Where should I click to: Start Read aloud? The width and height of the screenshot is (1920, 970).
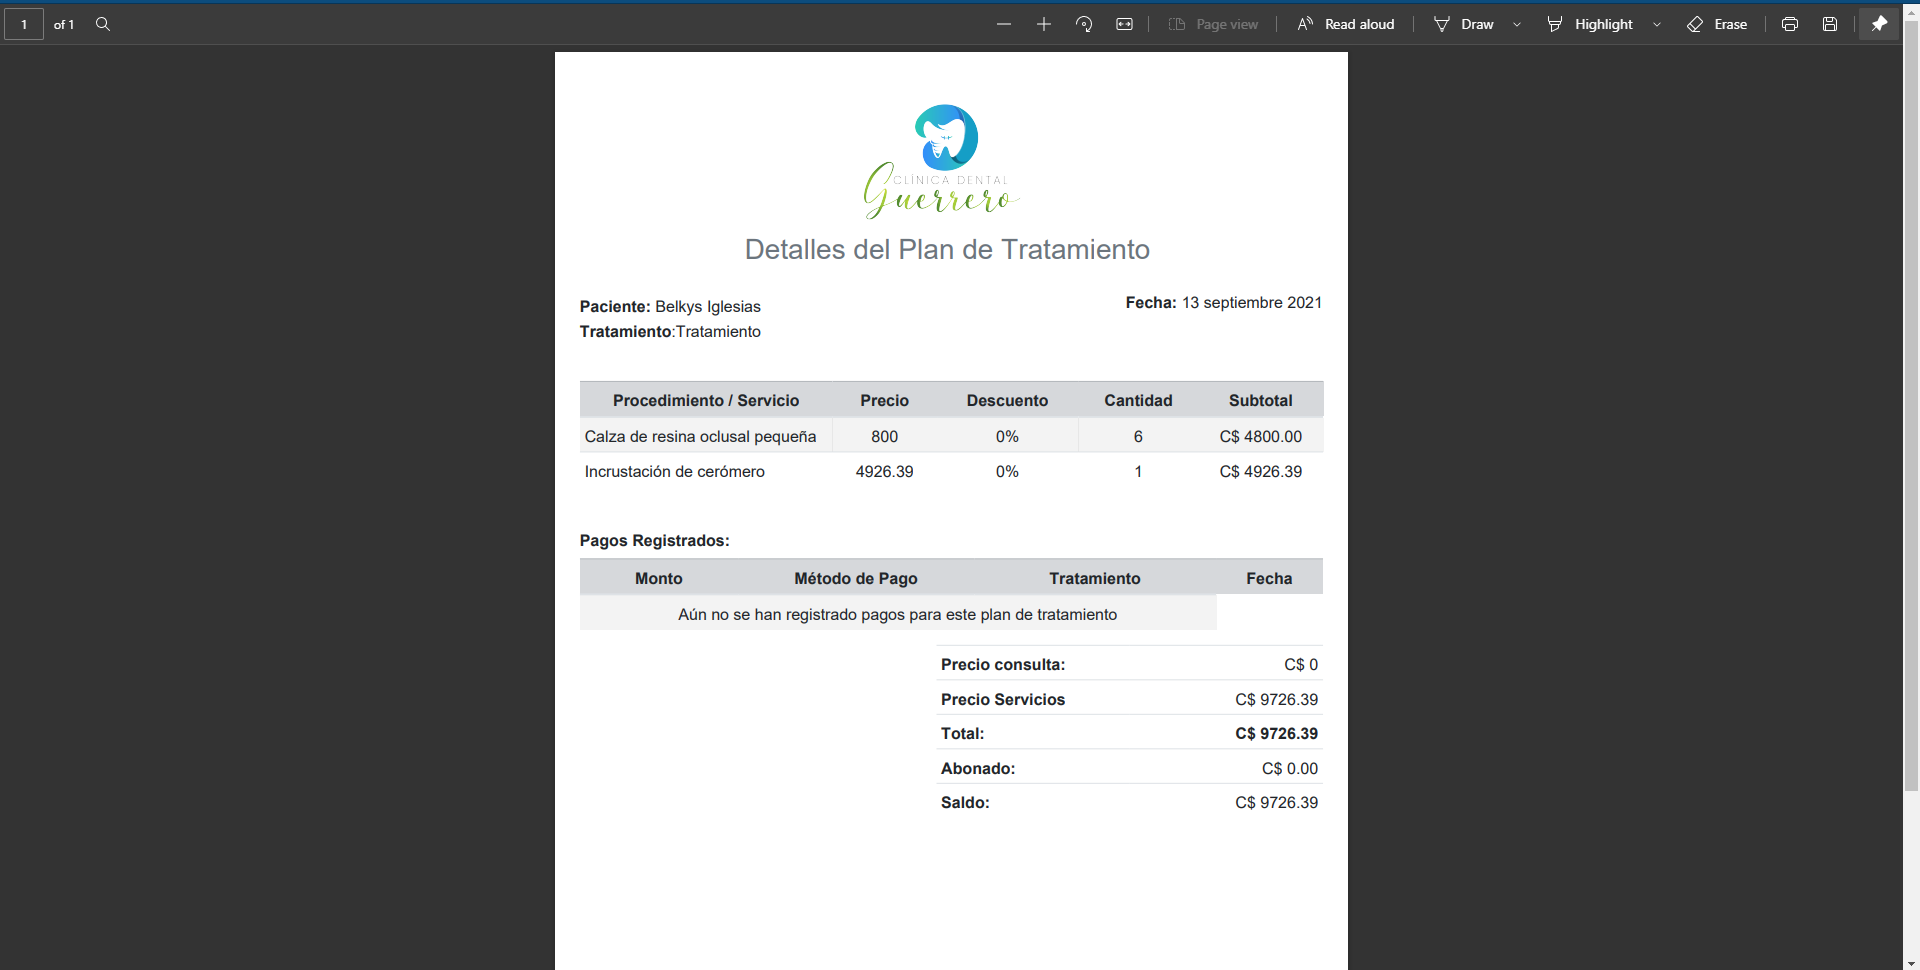[1346, 24]
